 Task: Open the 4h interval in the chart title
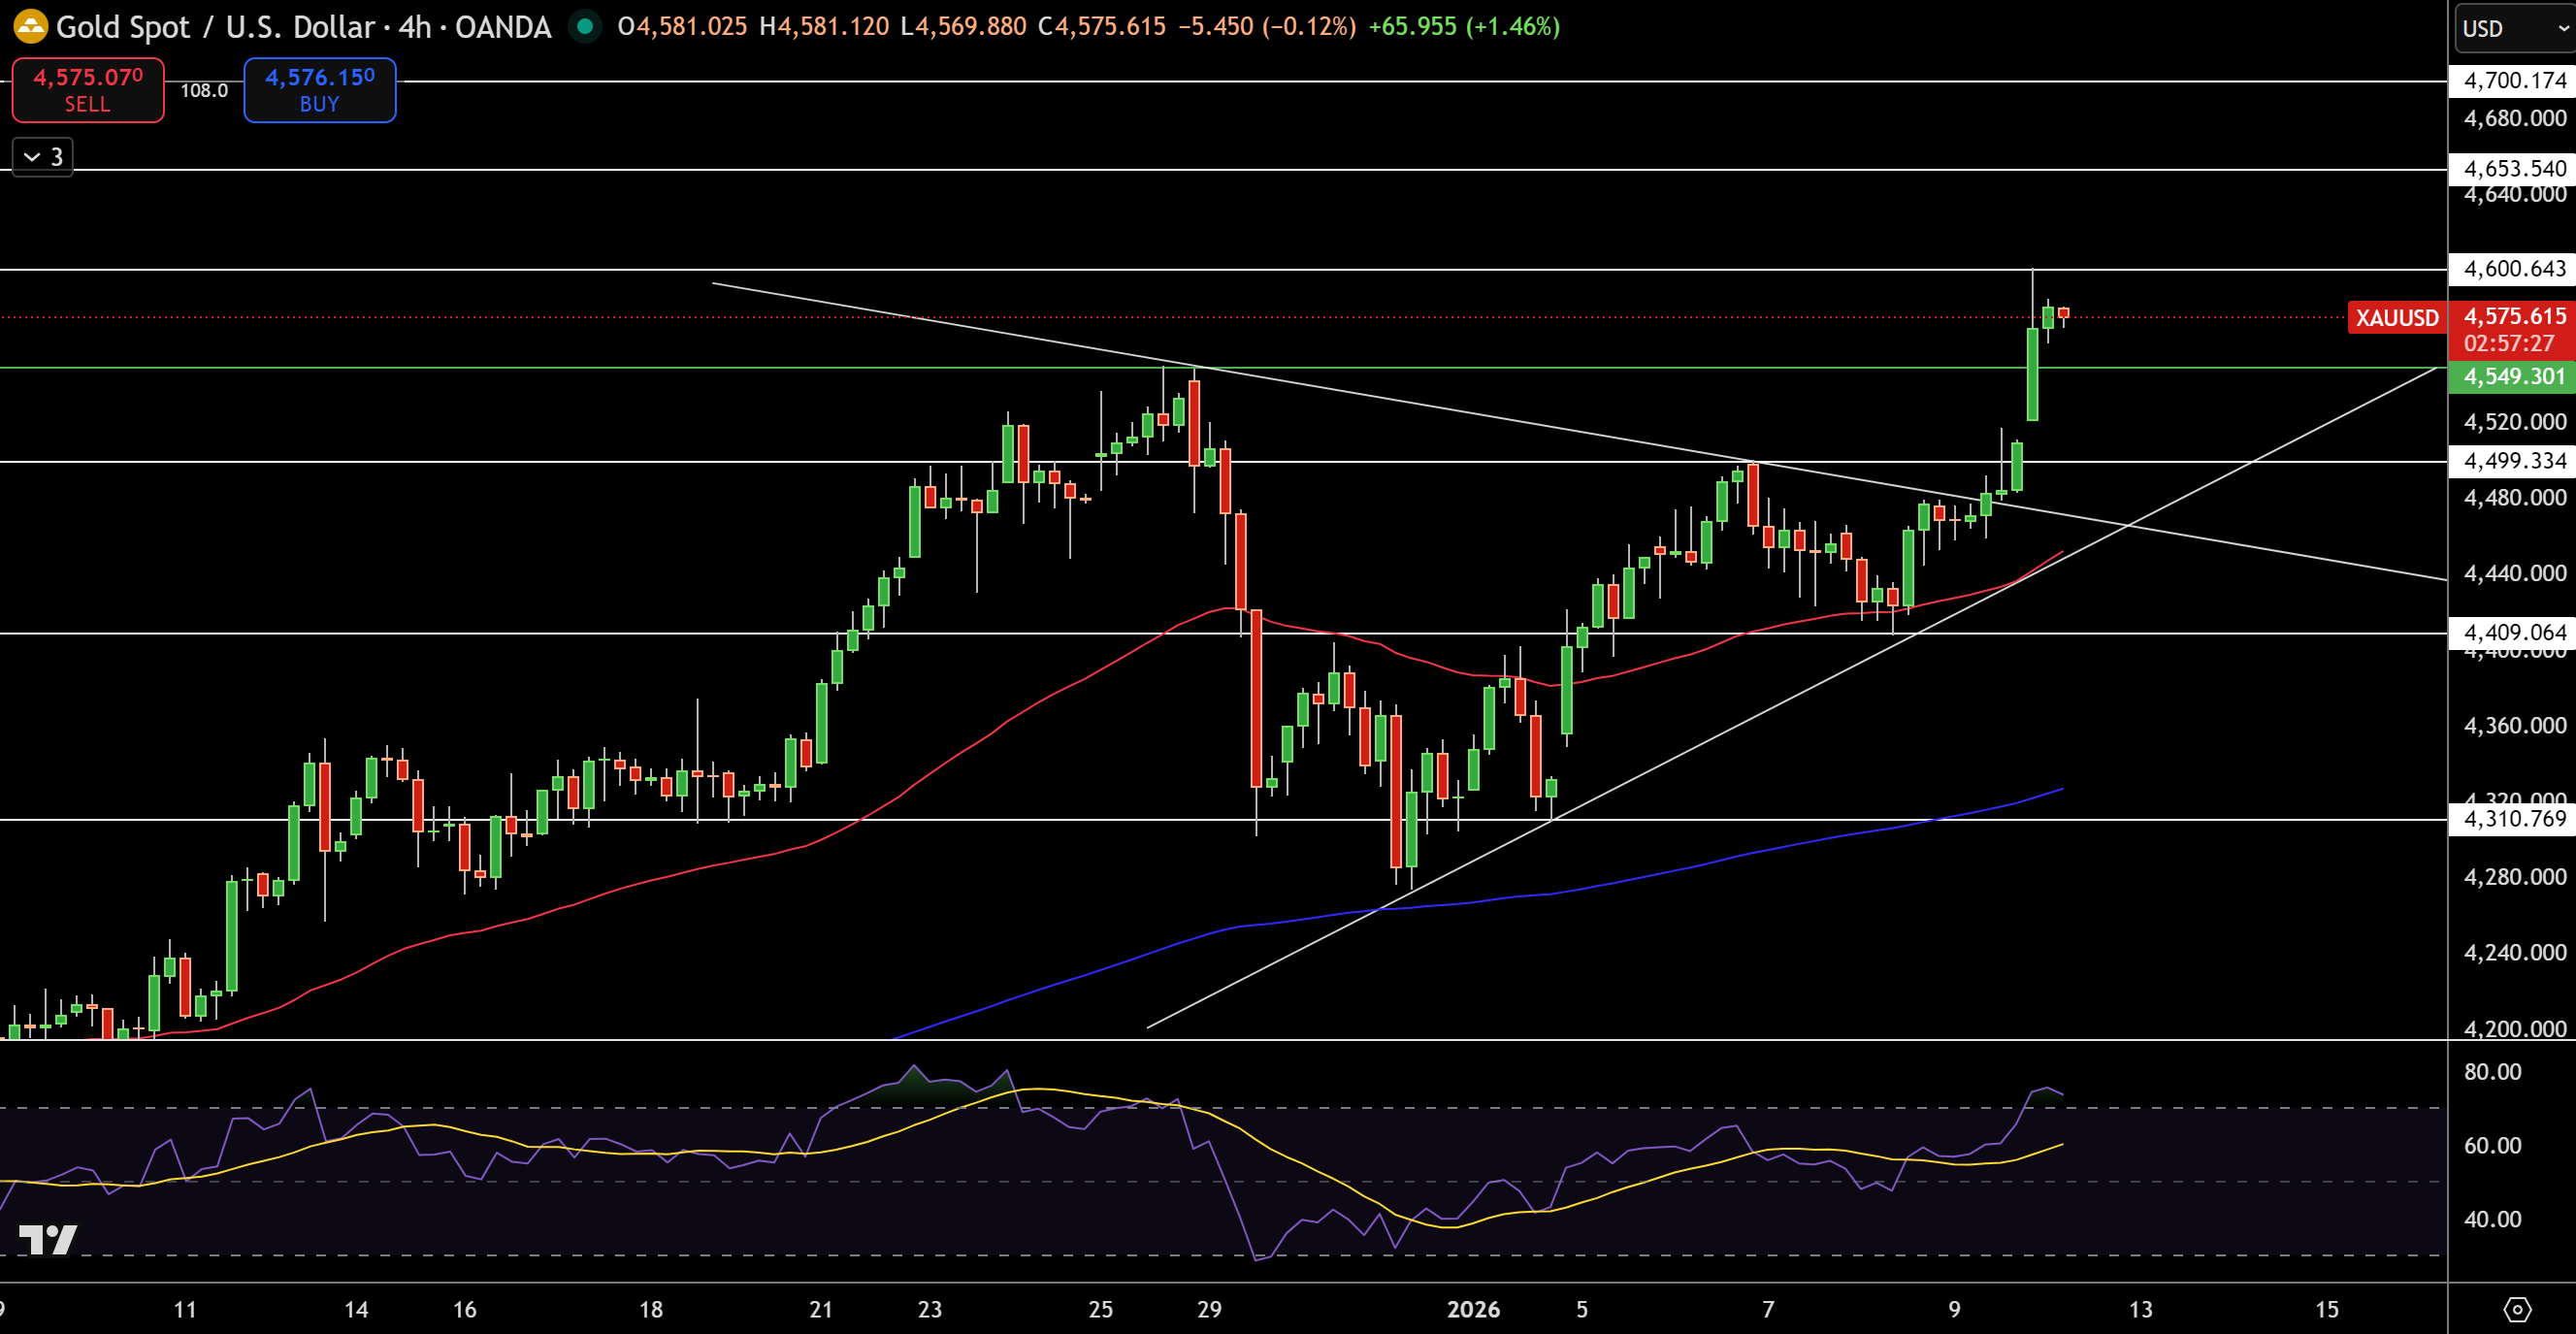[415, 27]
